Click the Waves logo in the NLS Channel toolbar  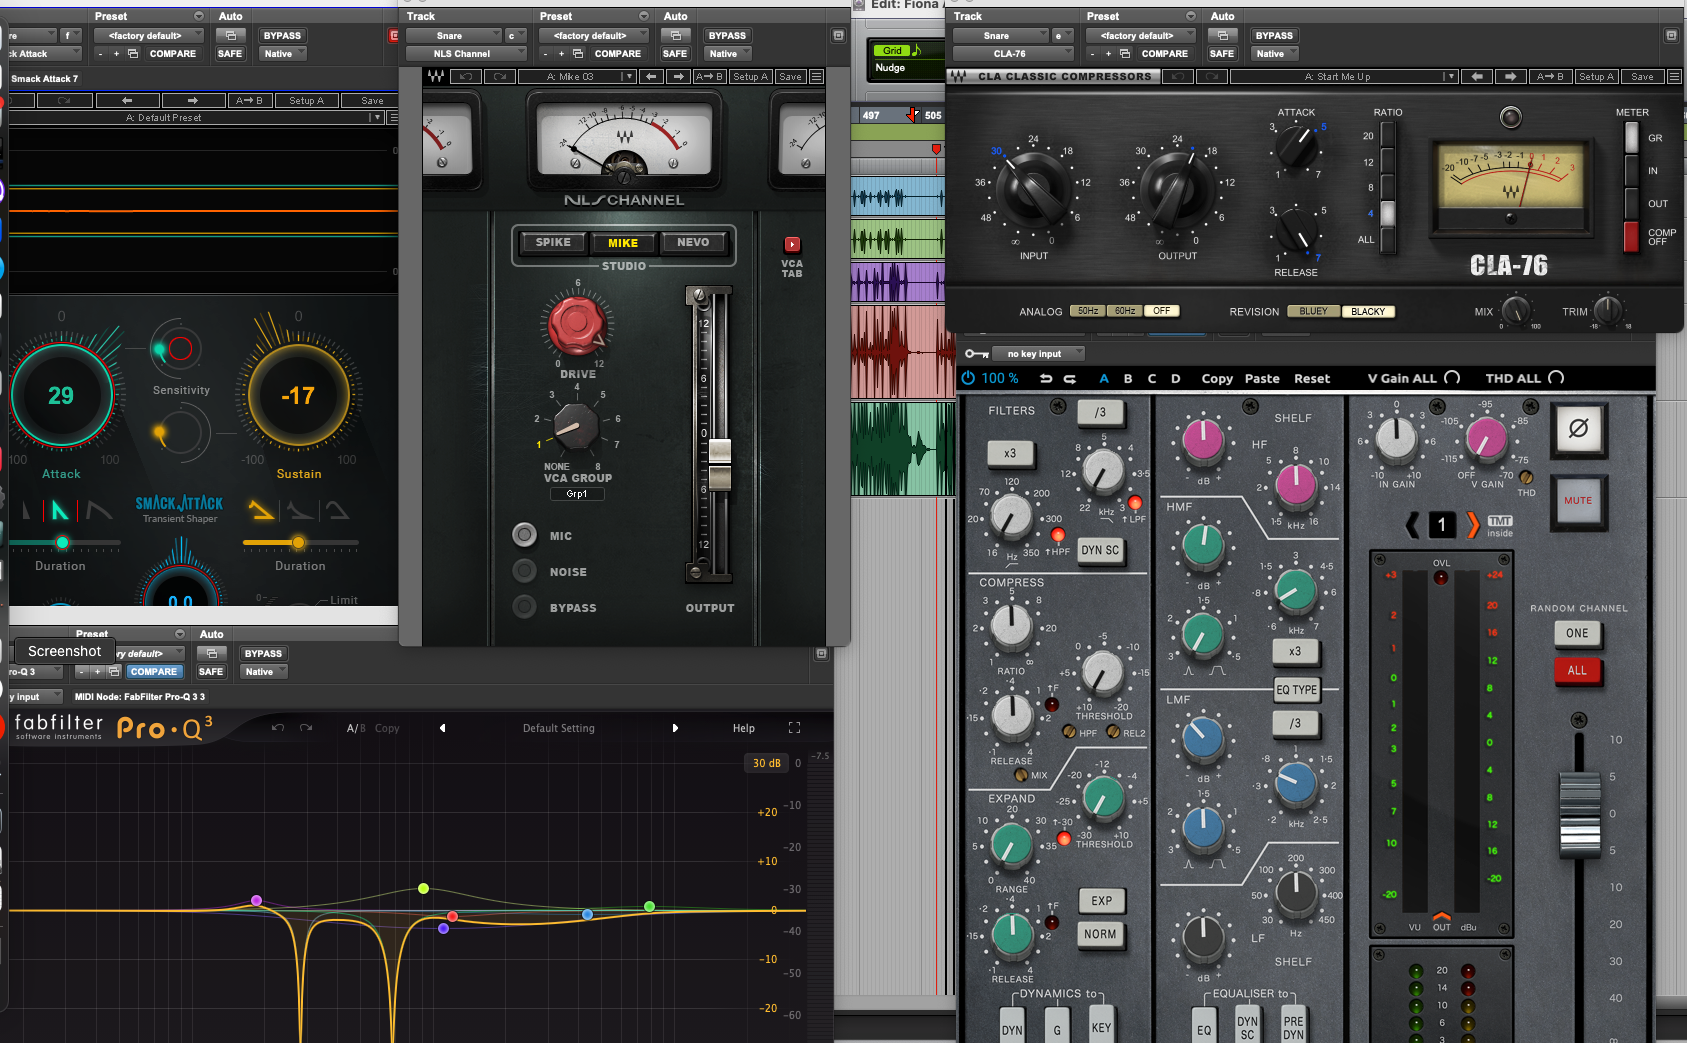coord(436,76)
